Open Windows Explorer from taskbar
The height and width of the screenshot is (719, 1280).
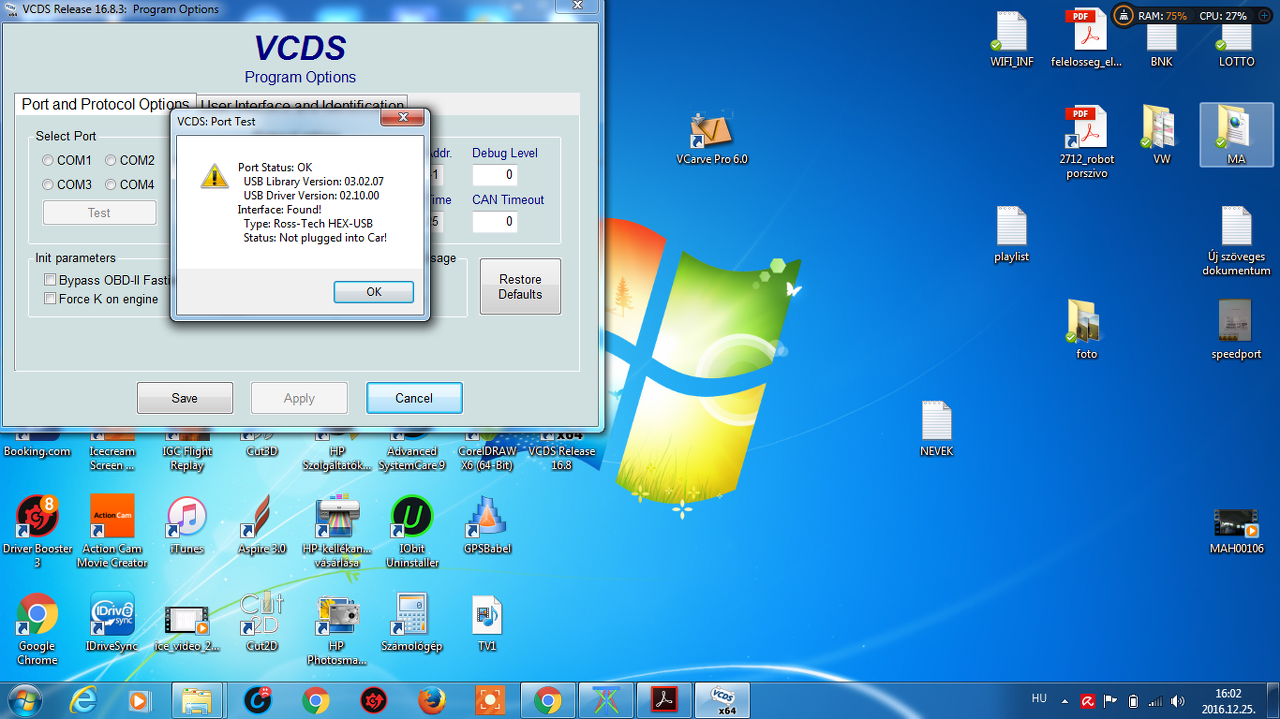197,700
